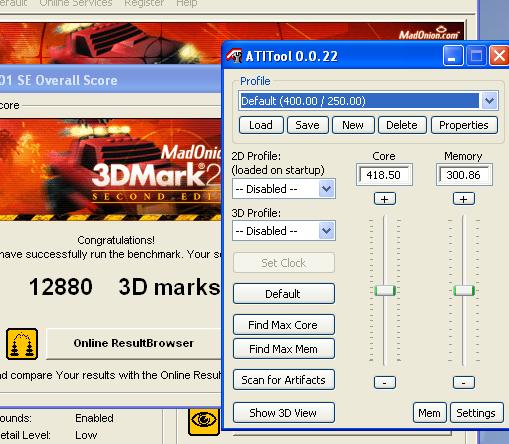Increase Memory clock with plus button

[464, 199]
